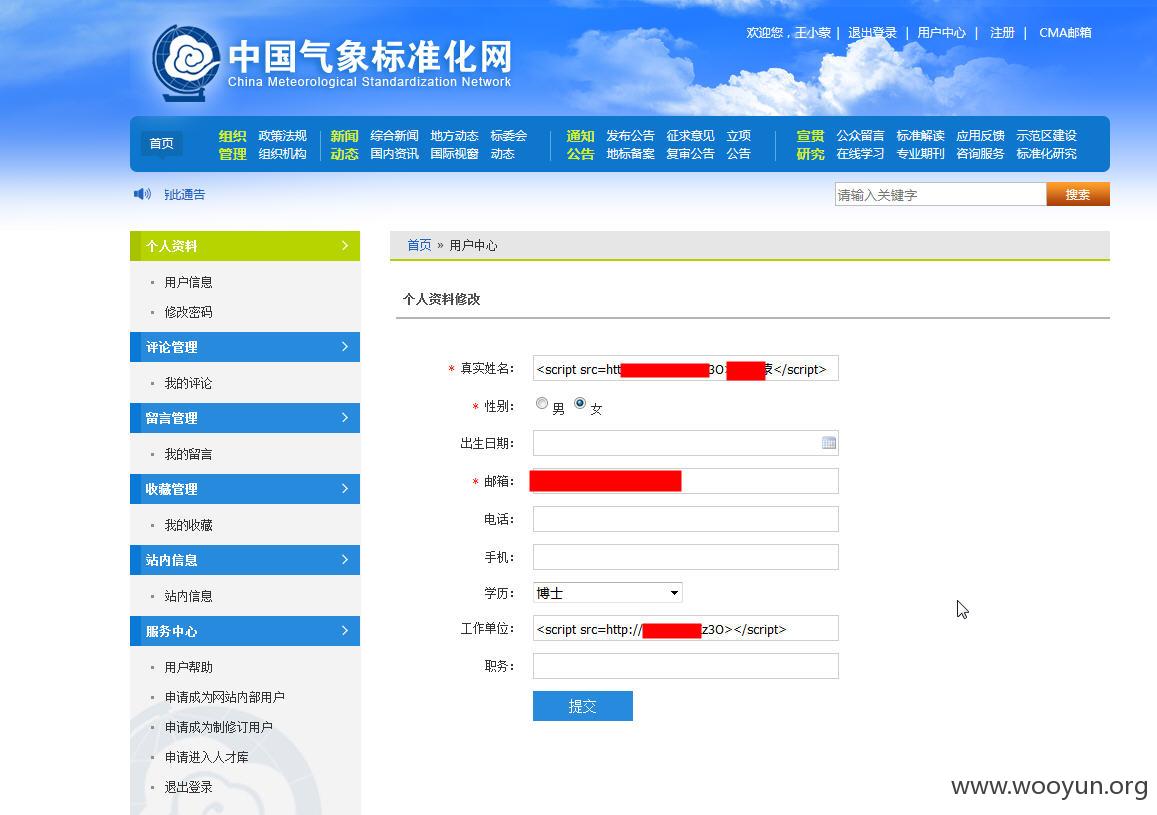Open 综合新闻 navigation item
Viewport: 1157px width, 815px height.
[394, 136]
